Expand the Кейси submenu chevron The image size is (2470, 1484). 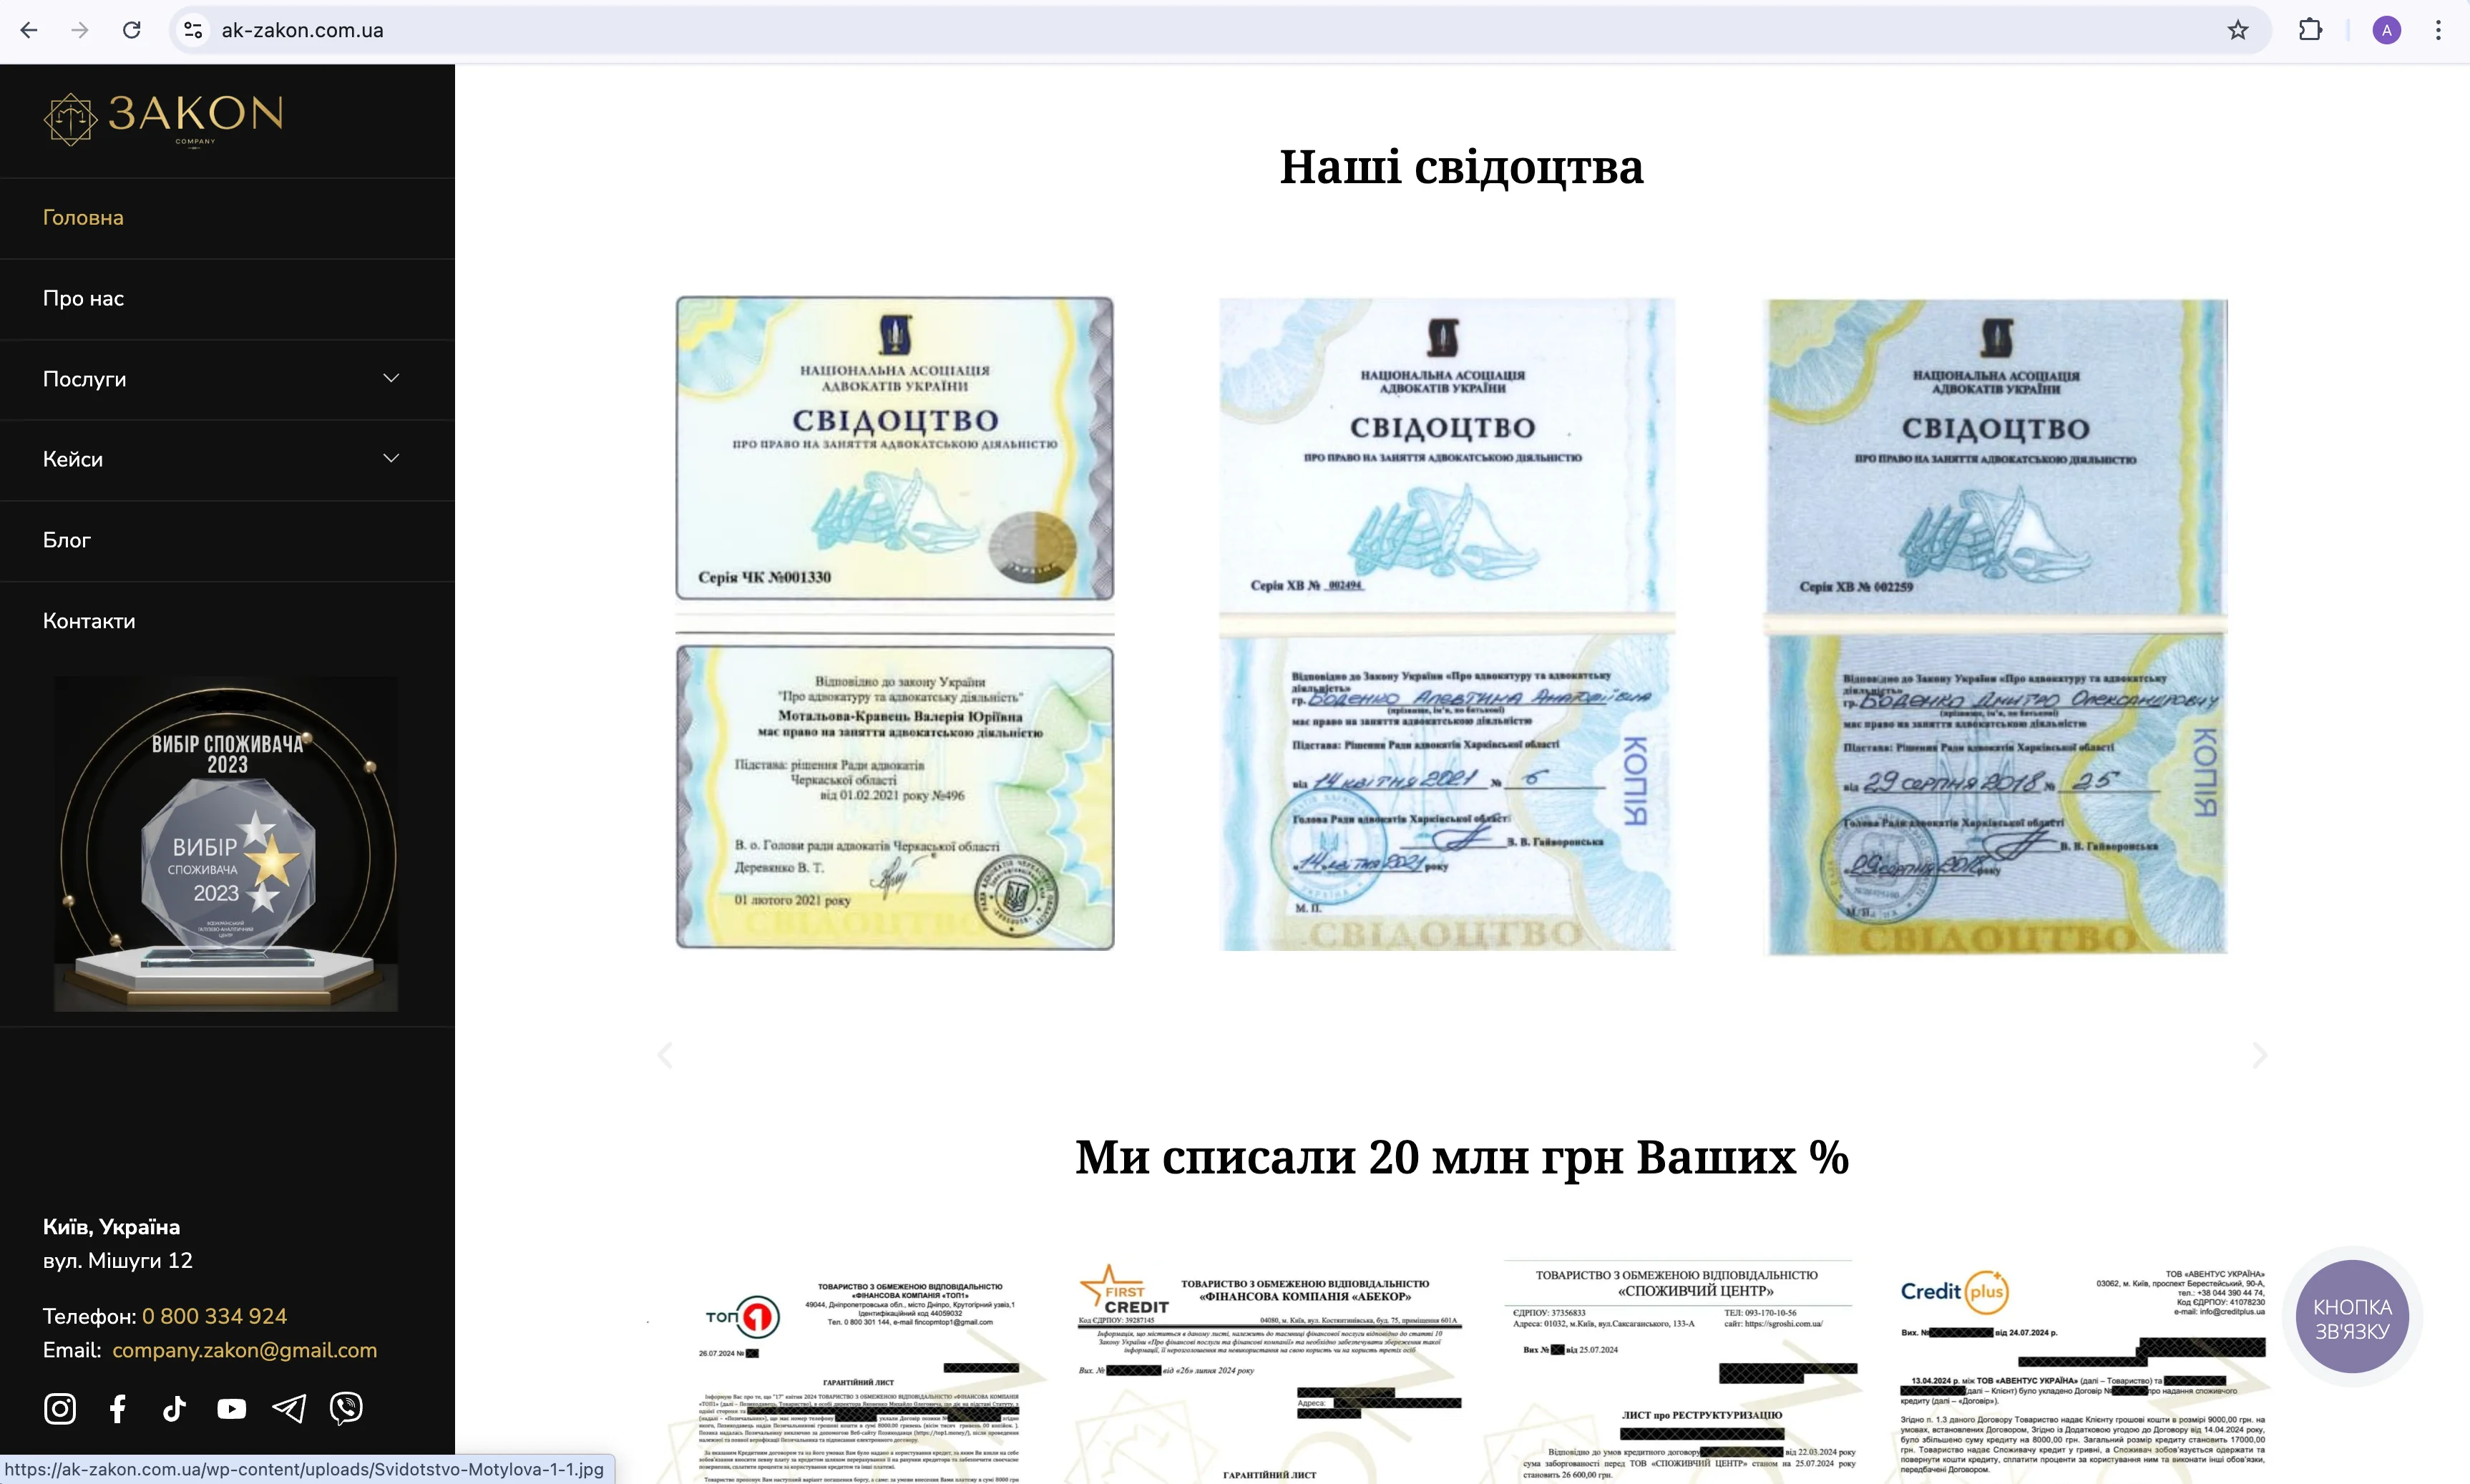pos(391,458)
